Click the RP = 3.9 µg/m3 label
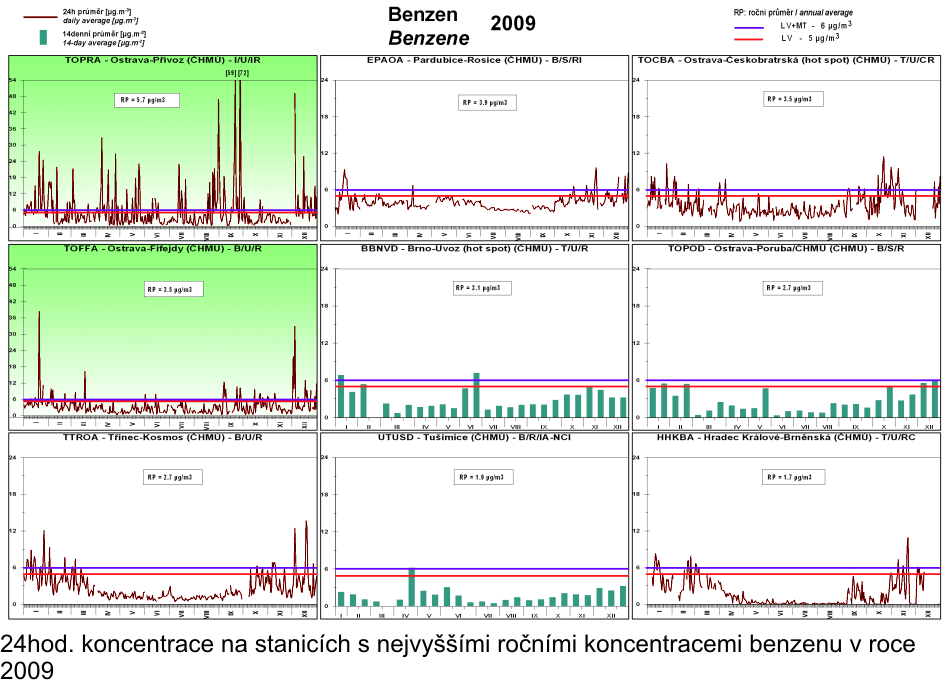Image resolution: width=950 pixels, height=691 pixels. (485, 103)
